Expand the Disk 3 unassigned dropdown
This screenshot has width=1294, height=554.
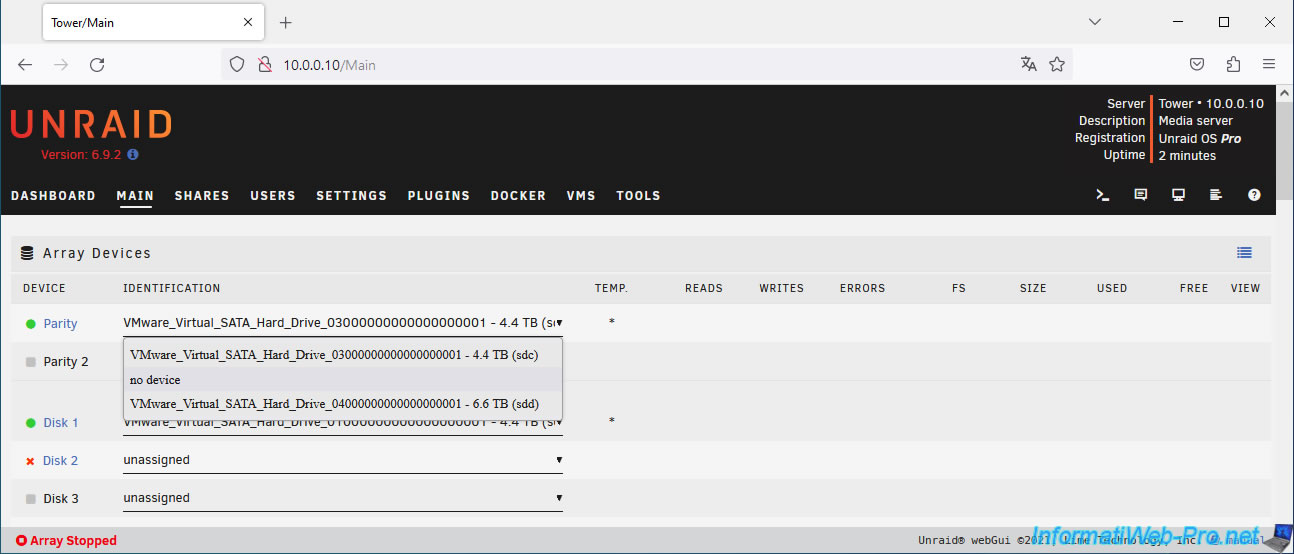tap(342, 498)
